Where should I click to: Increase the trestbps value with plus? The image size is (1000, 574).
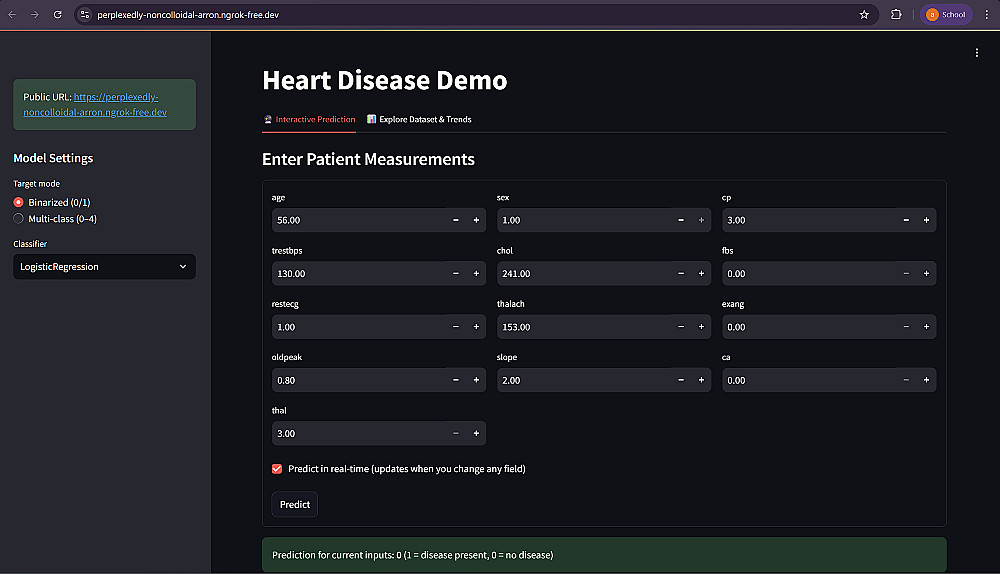(x=476, y=273)
